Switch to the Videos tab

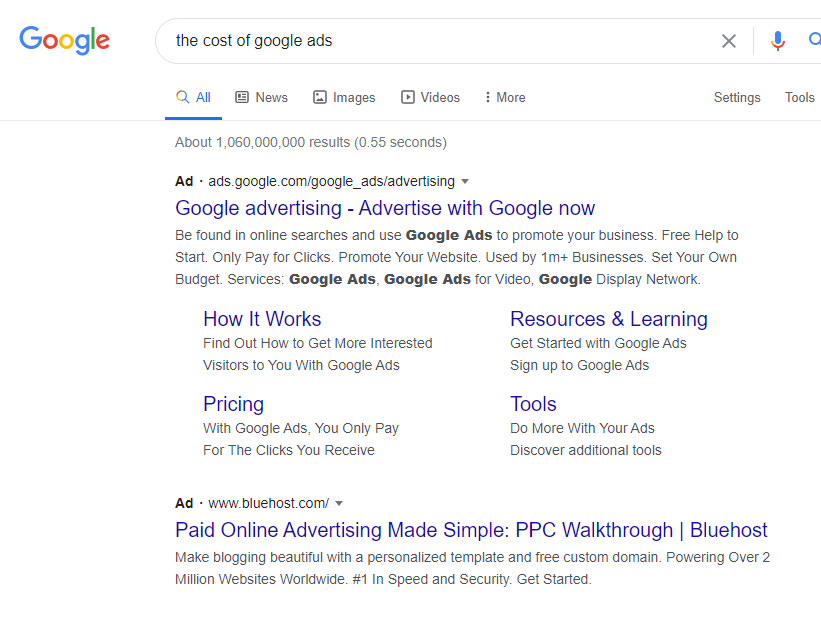click(430, 97)
